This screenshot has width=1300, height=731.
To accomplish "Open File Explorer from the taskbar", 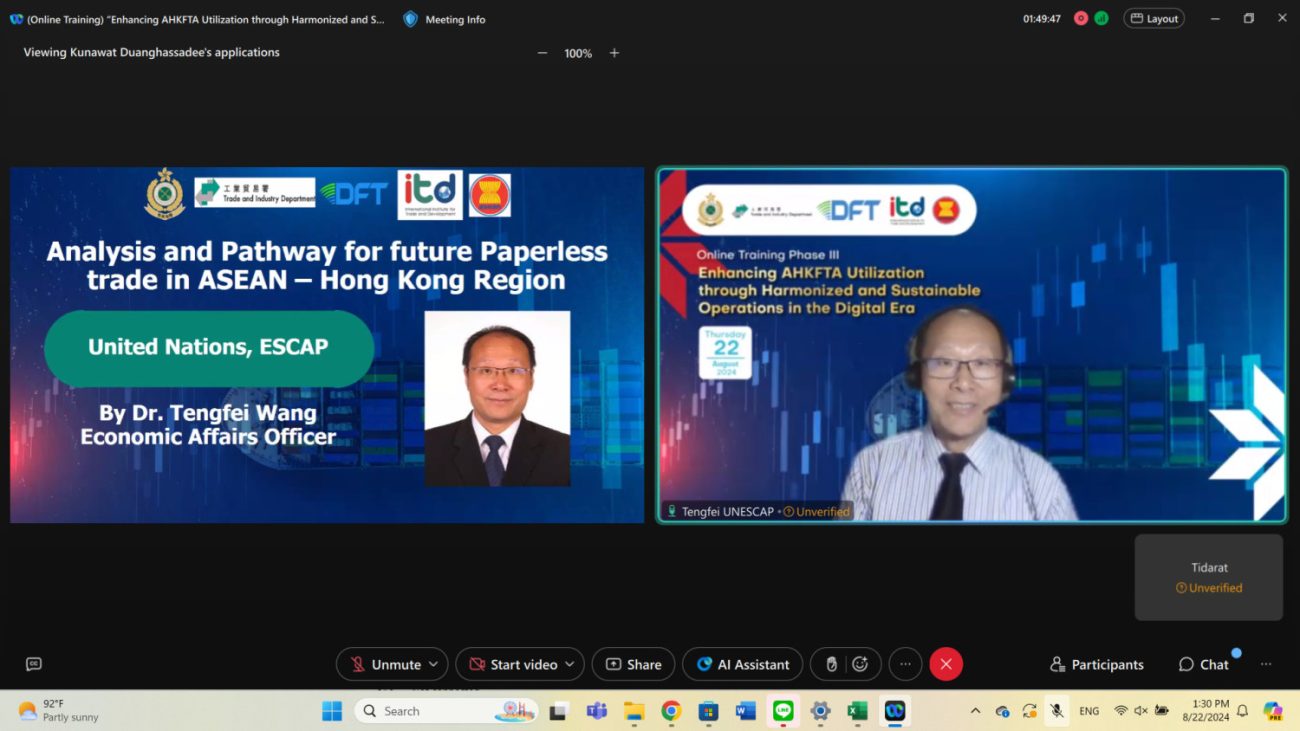I will 634,711.
